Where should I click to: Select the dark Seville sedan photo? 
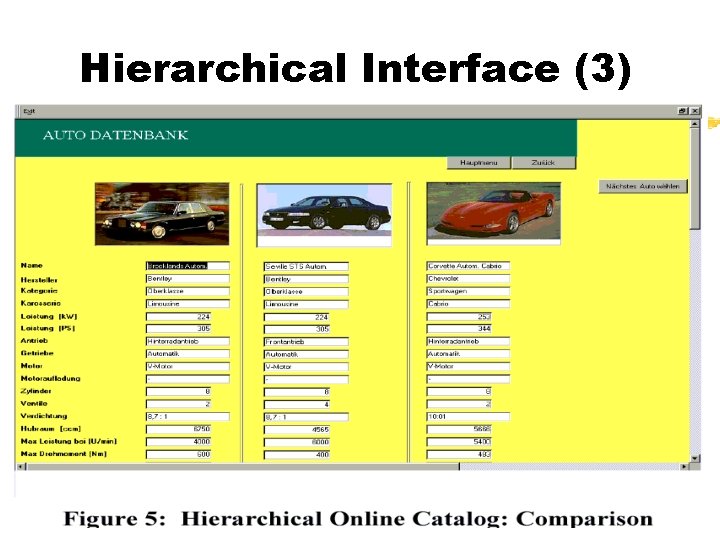(x=324, y=215)
